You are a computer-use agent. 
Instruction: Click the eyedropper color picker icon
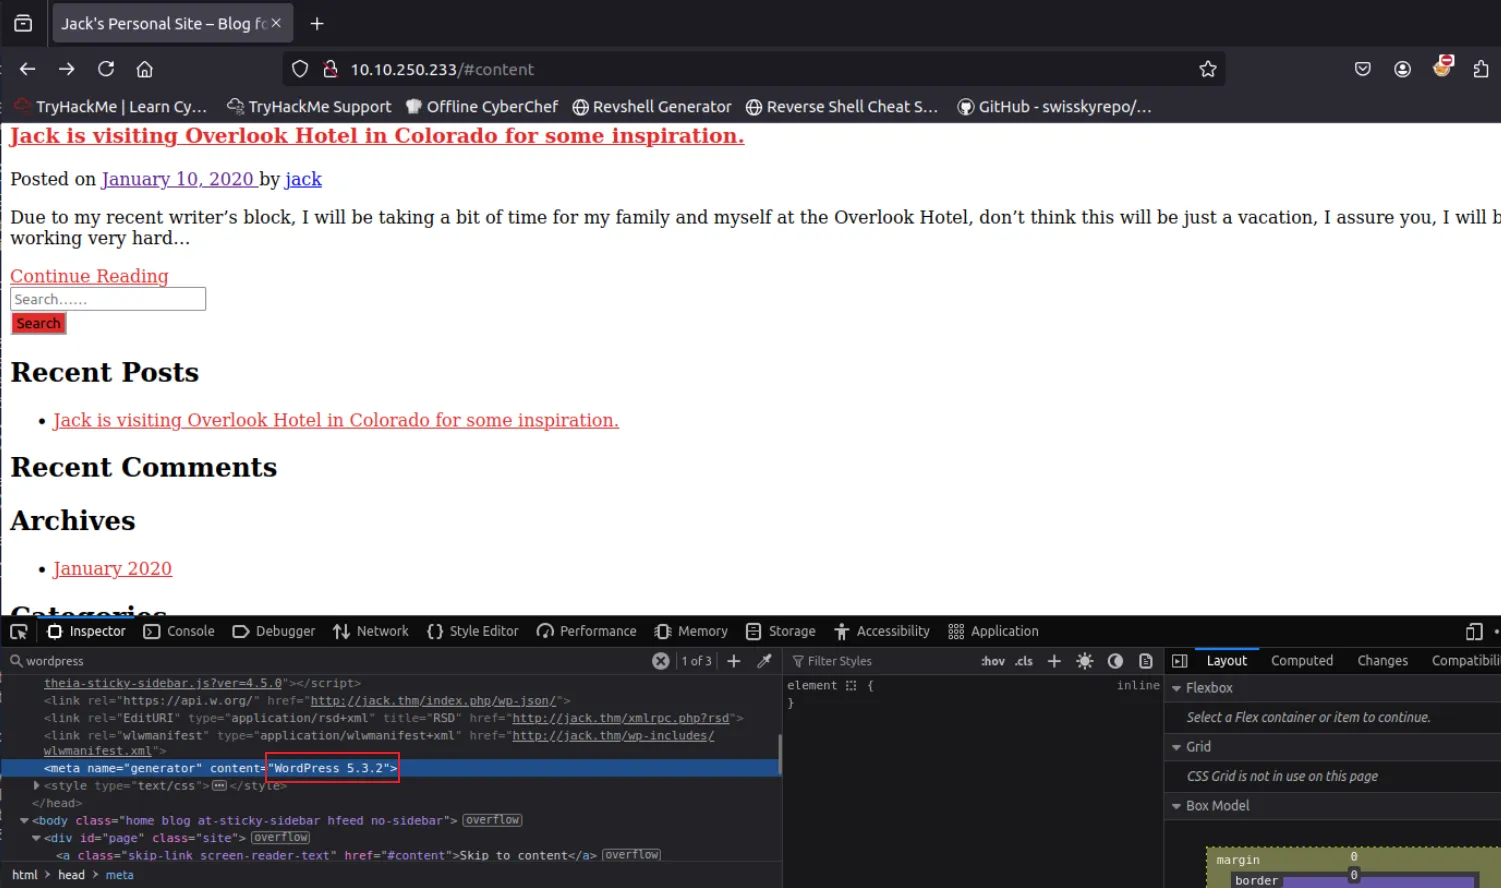765,661
